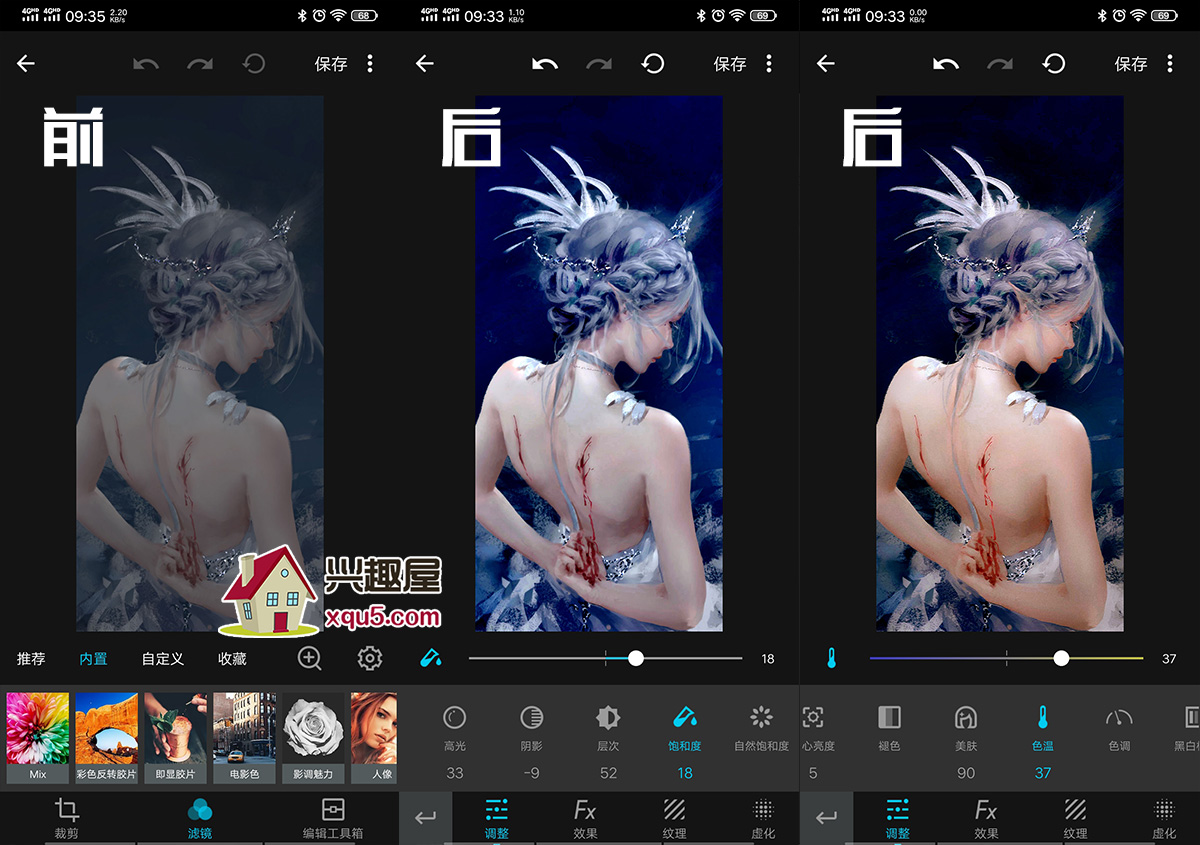Open the 编辑工具箱 toolbox
This screenshot has height=845, width=1200.
[333, 818]
